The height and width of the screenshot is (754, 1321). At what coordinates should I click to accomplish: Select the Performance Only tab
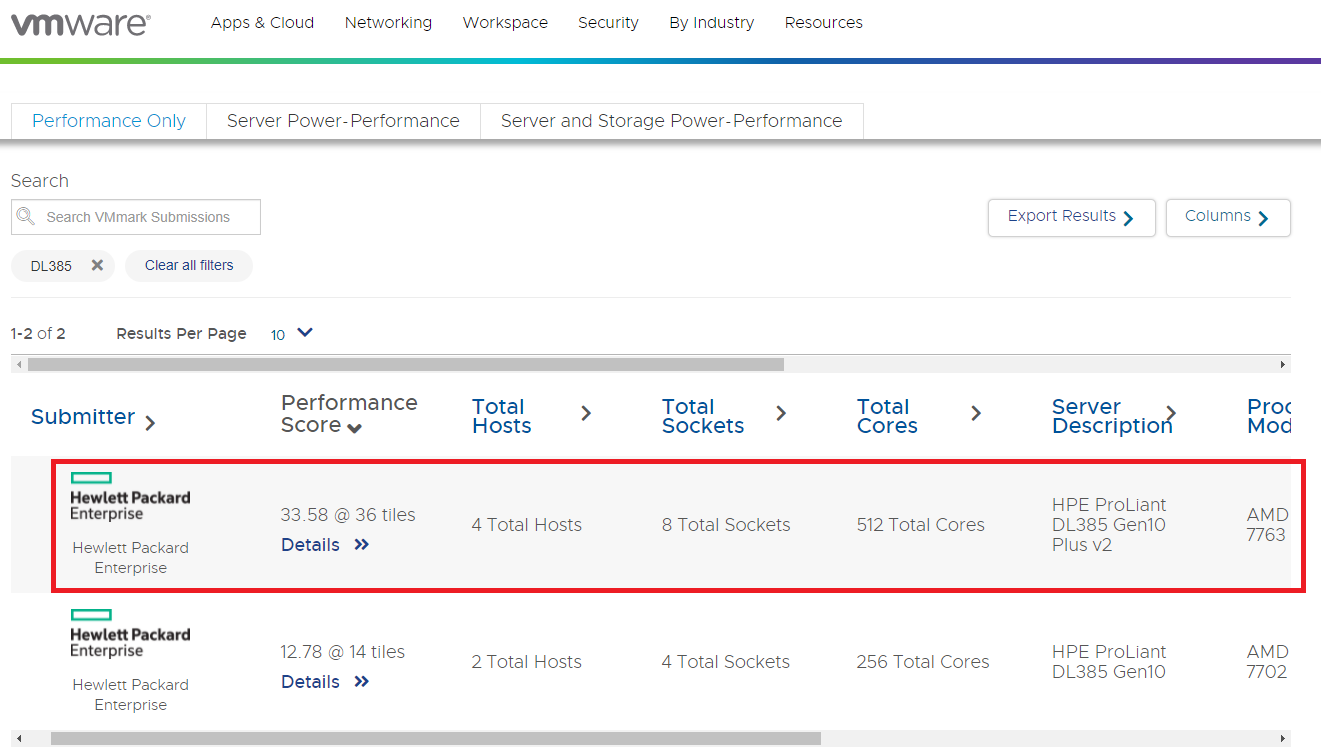[109, 121]
